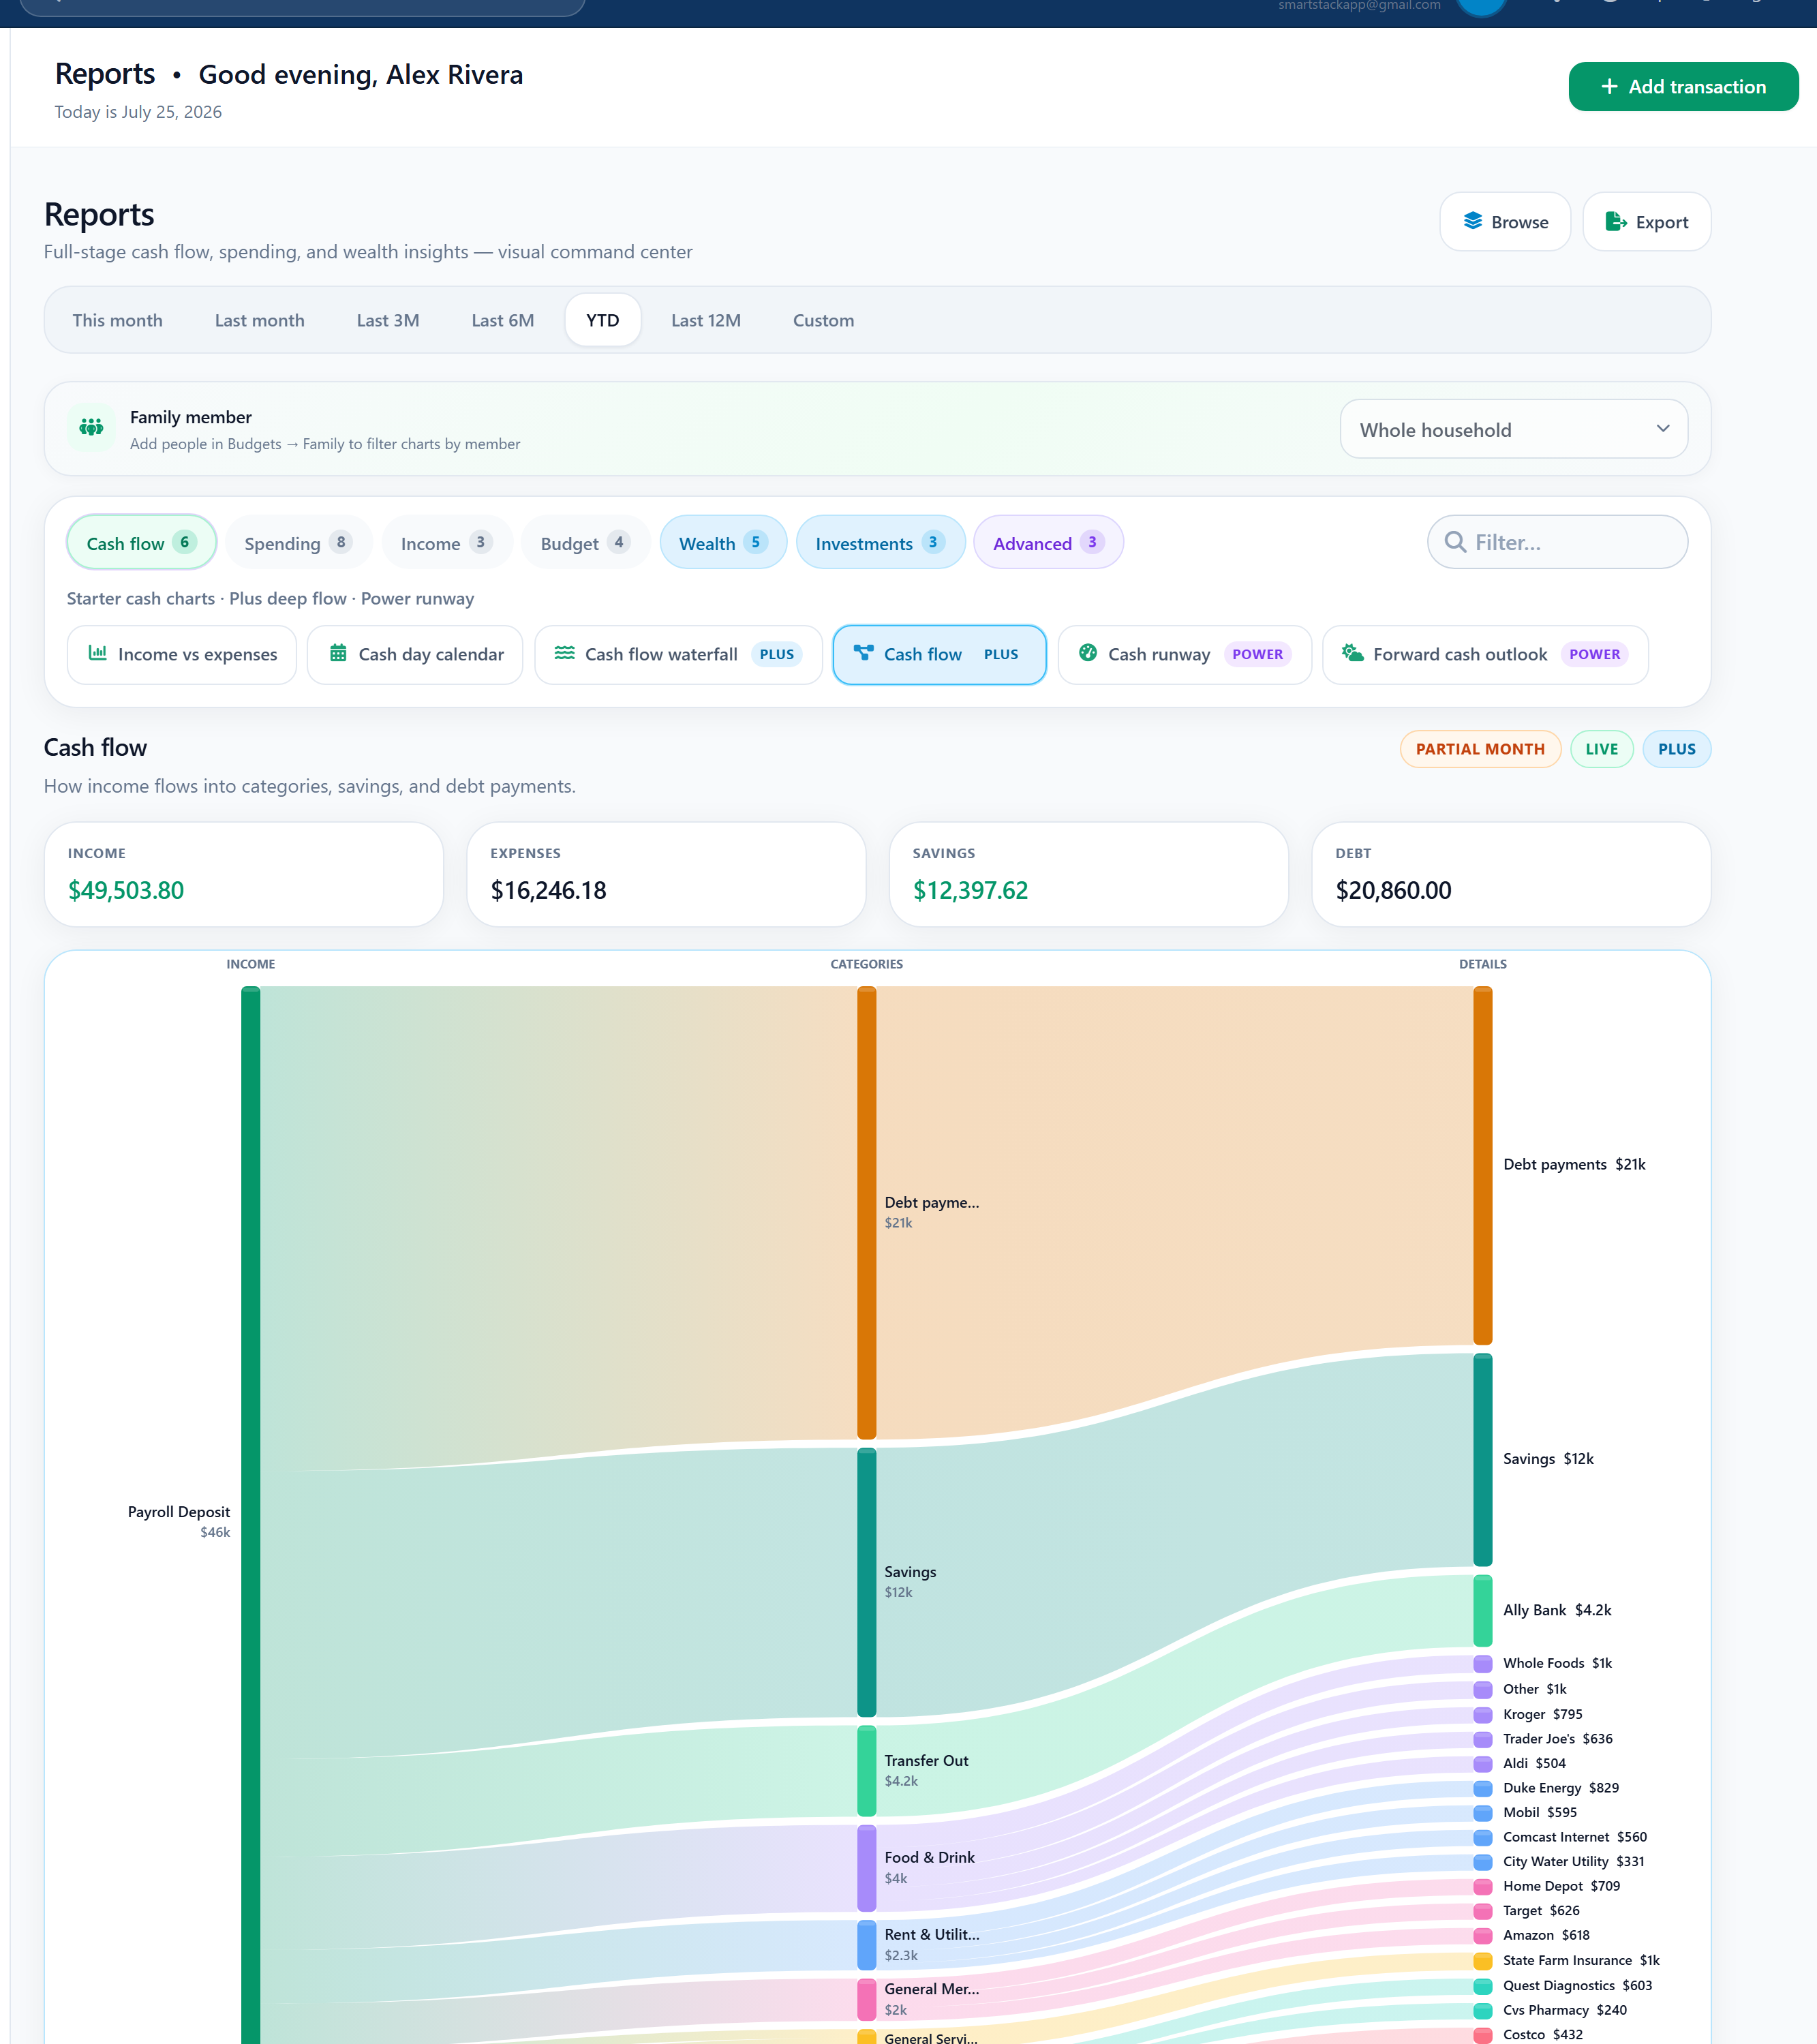Click the teal Savings category bar

[x=866, y=1582]
